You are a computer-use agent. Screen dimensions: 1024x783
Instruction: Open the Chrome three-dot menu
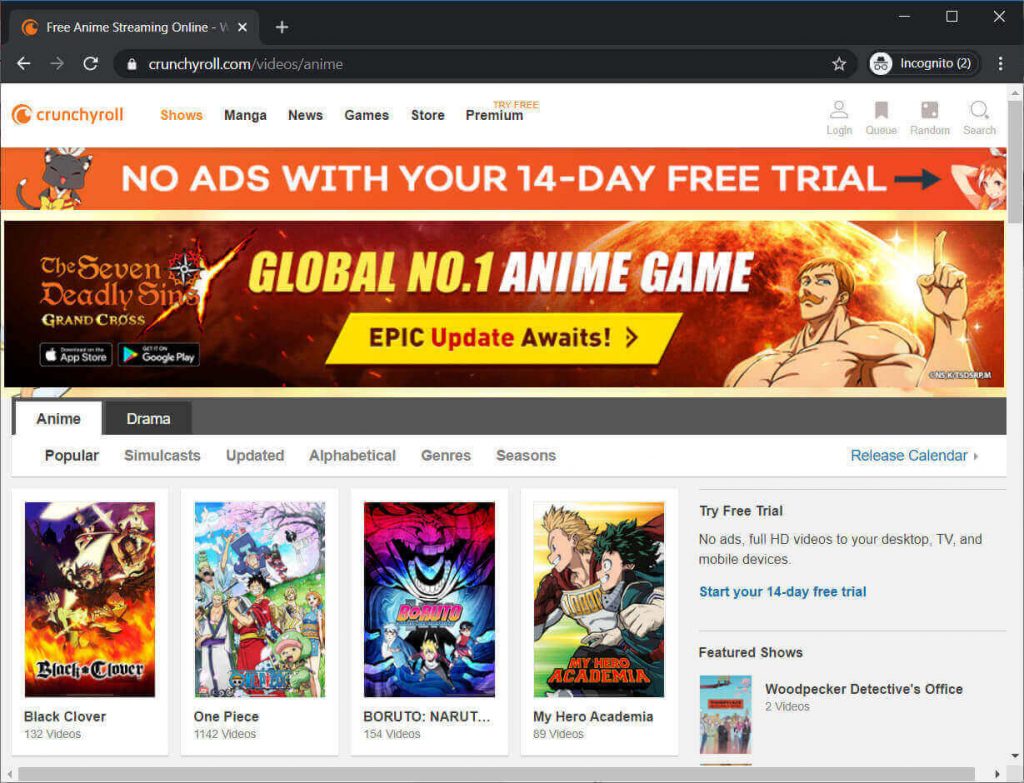tap(1000, 63)
